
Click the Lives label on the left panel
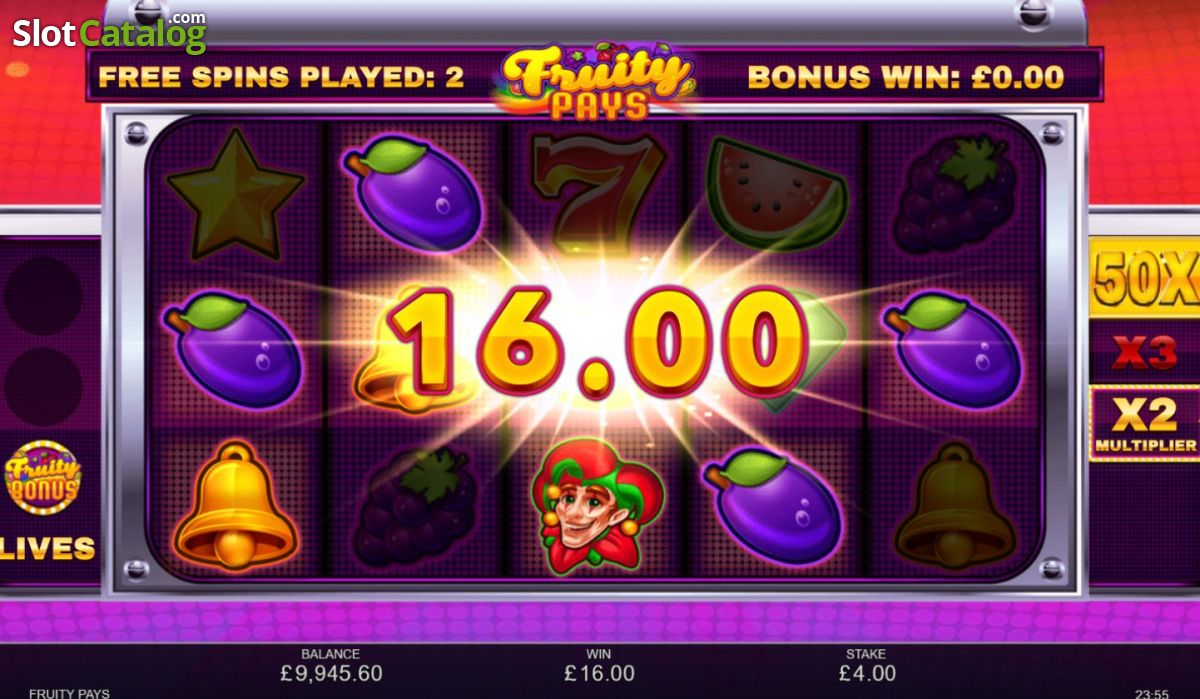point(47,548)
